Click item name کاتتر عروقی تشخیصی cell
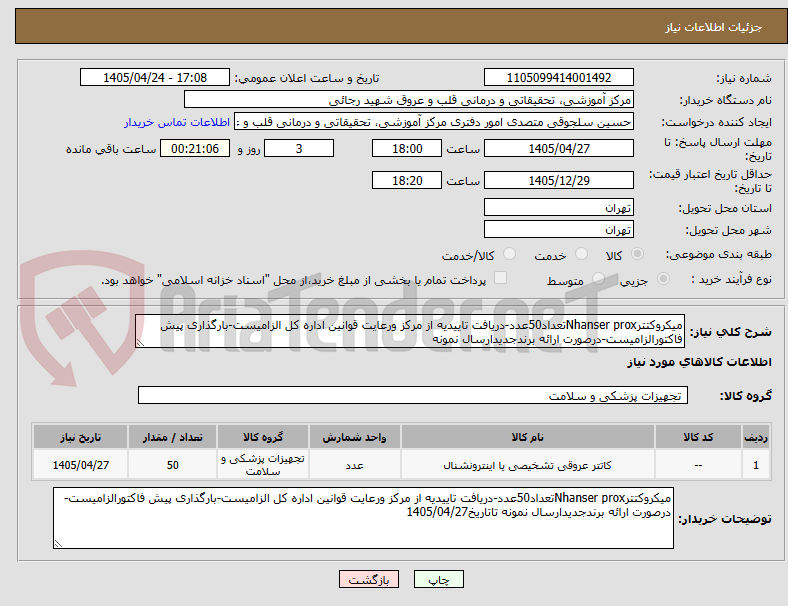The width and height of the screenshot is (788, 606). tap(528, 465)
